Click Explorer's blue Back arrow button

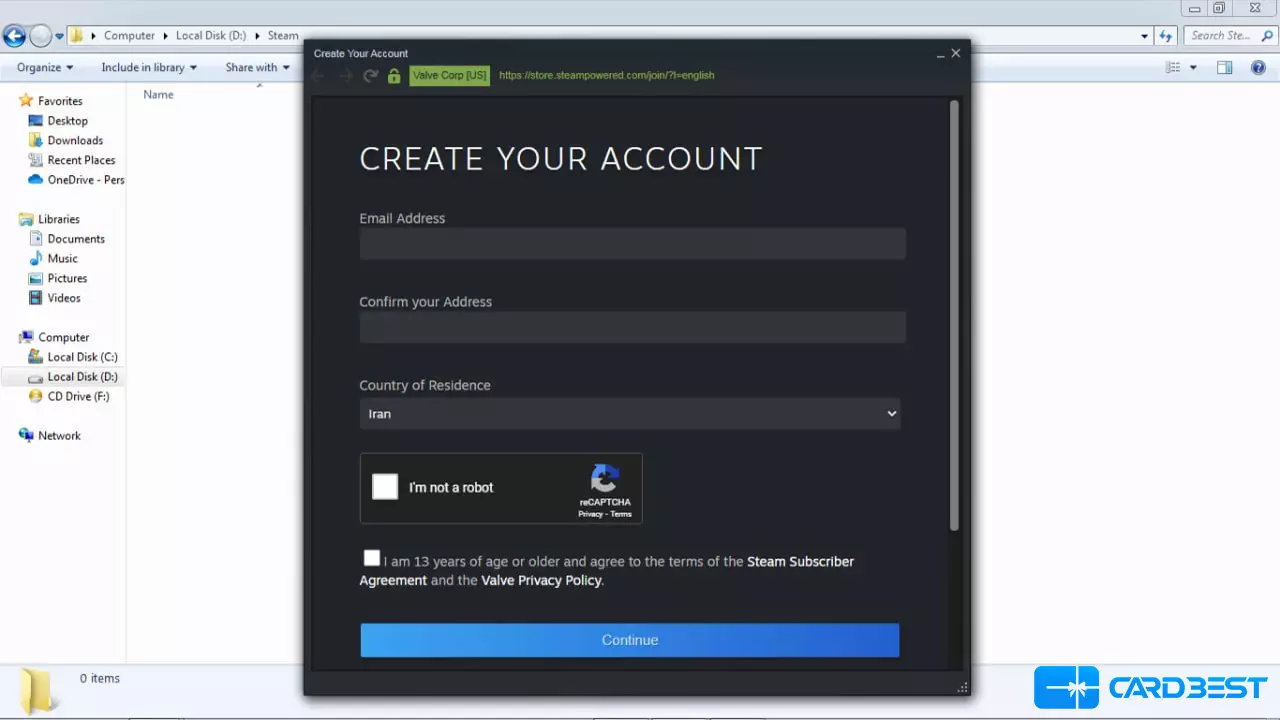click(x=14, y=36)
